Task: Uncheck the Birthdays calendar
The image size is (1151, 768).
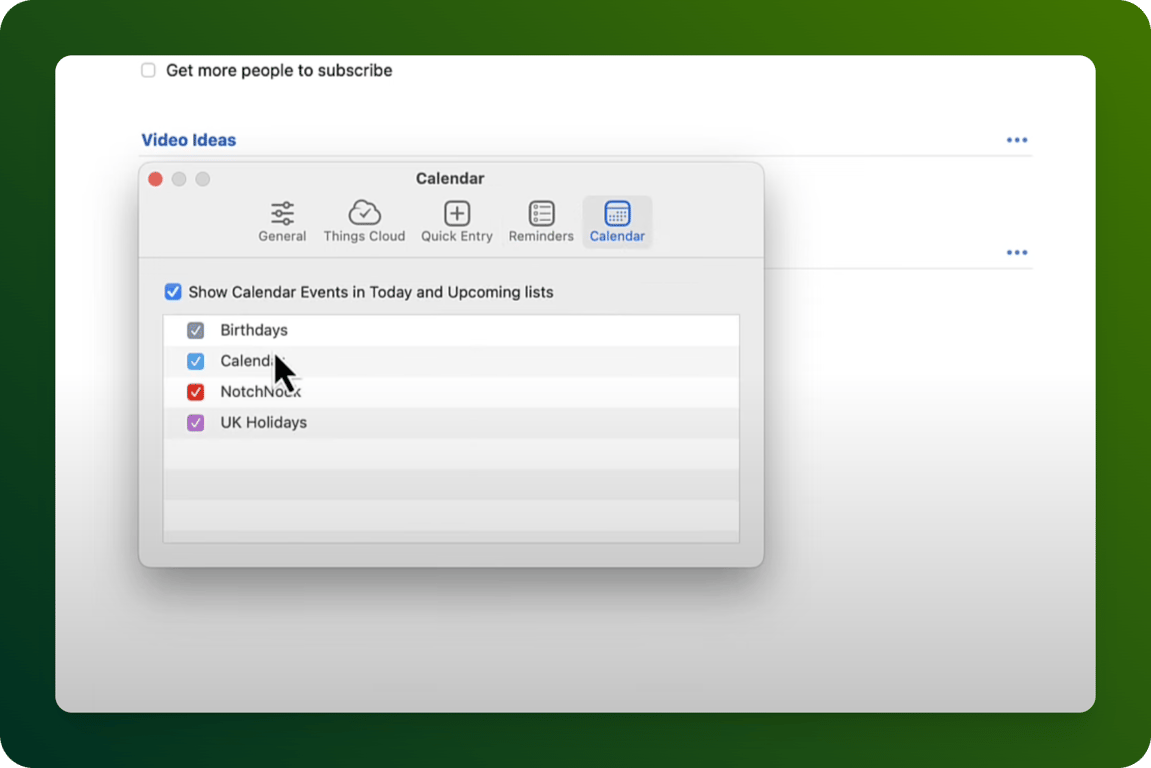Action: (x=195, y=330)
